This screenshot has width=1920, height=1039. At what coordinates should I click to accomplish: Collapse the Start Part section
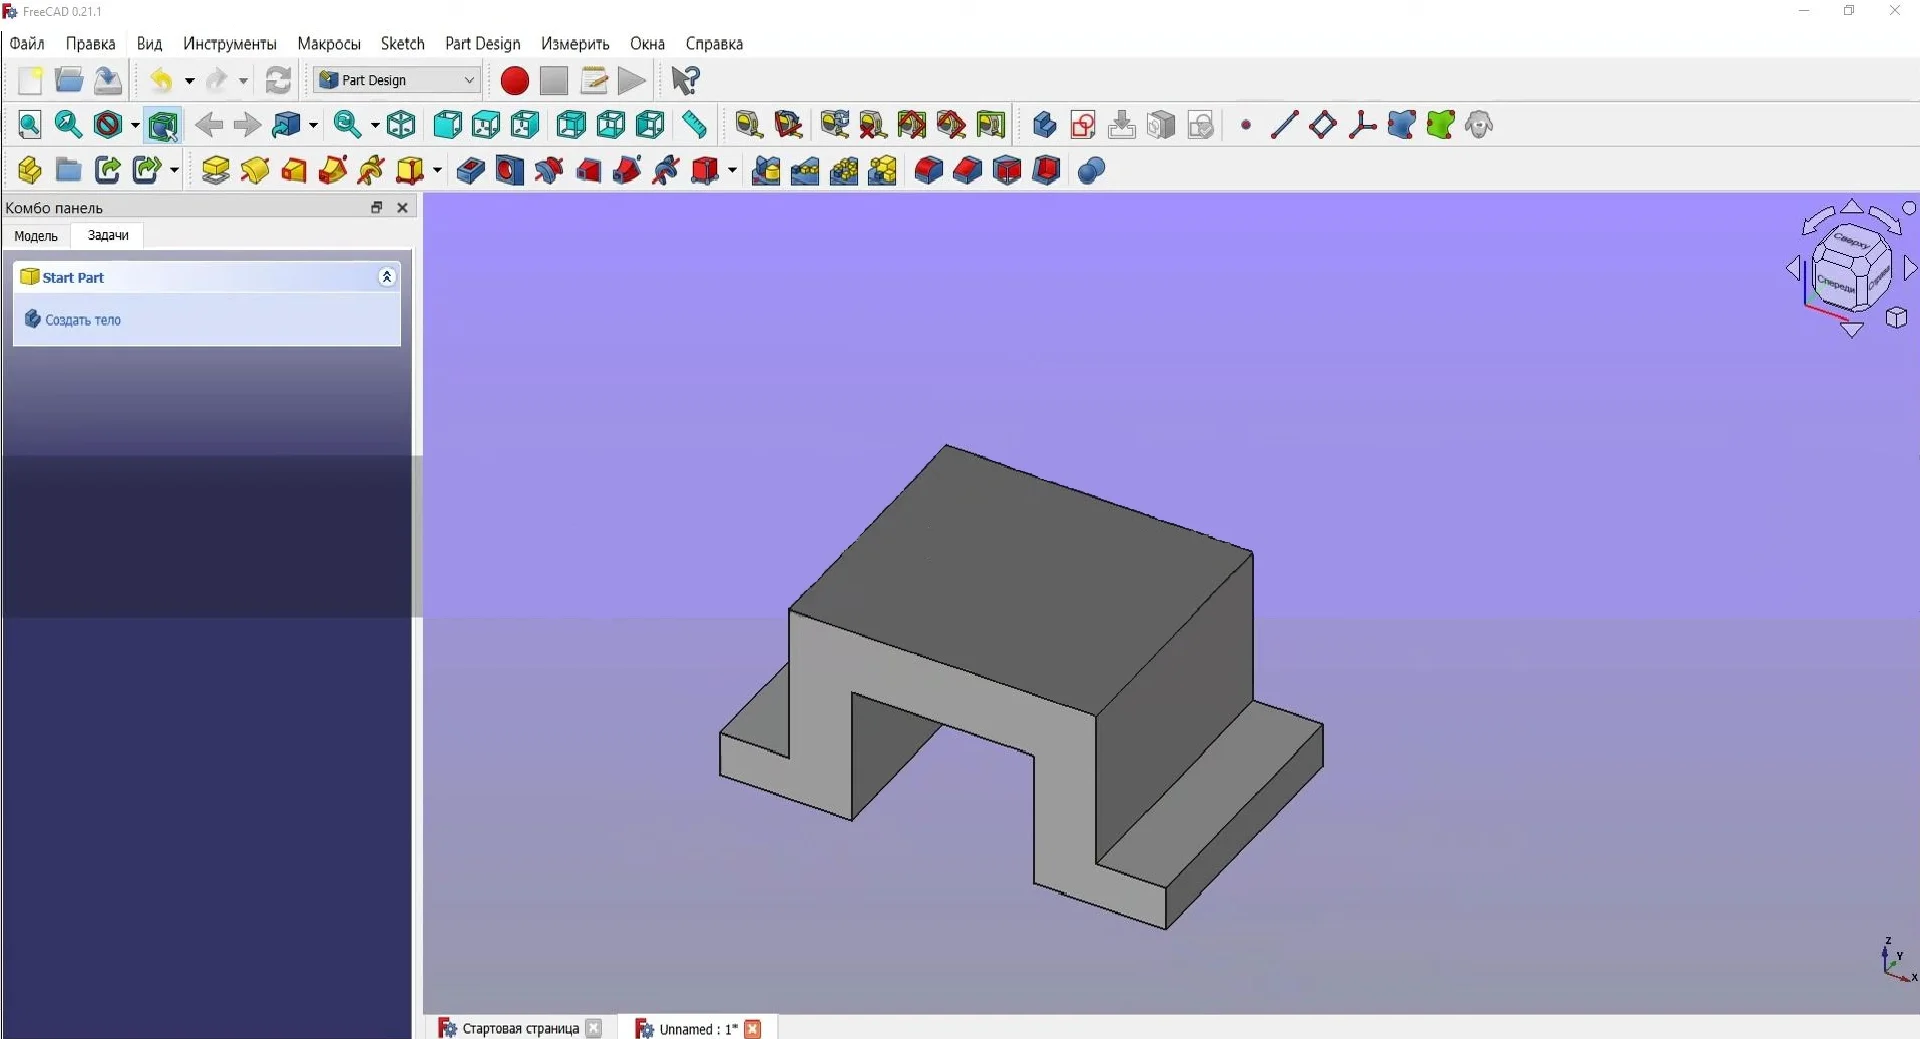(x=387, y=277)
